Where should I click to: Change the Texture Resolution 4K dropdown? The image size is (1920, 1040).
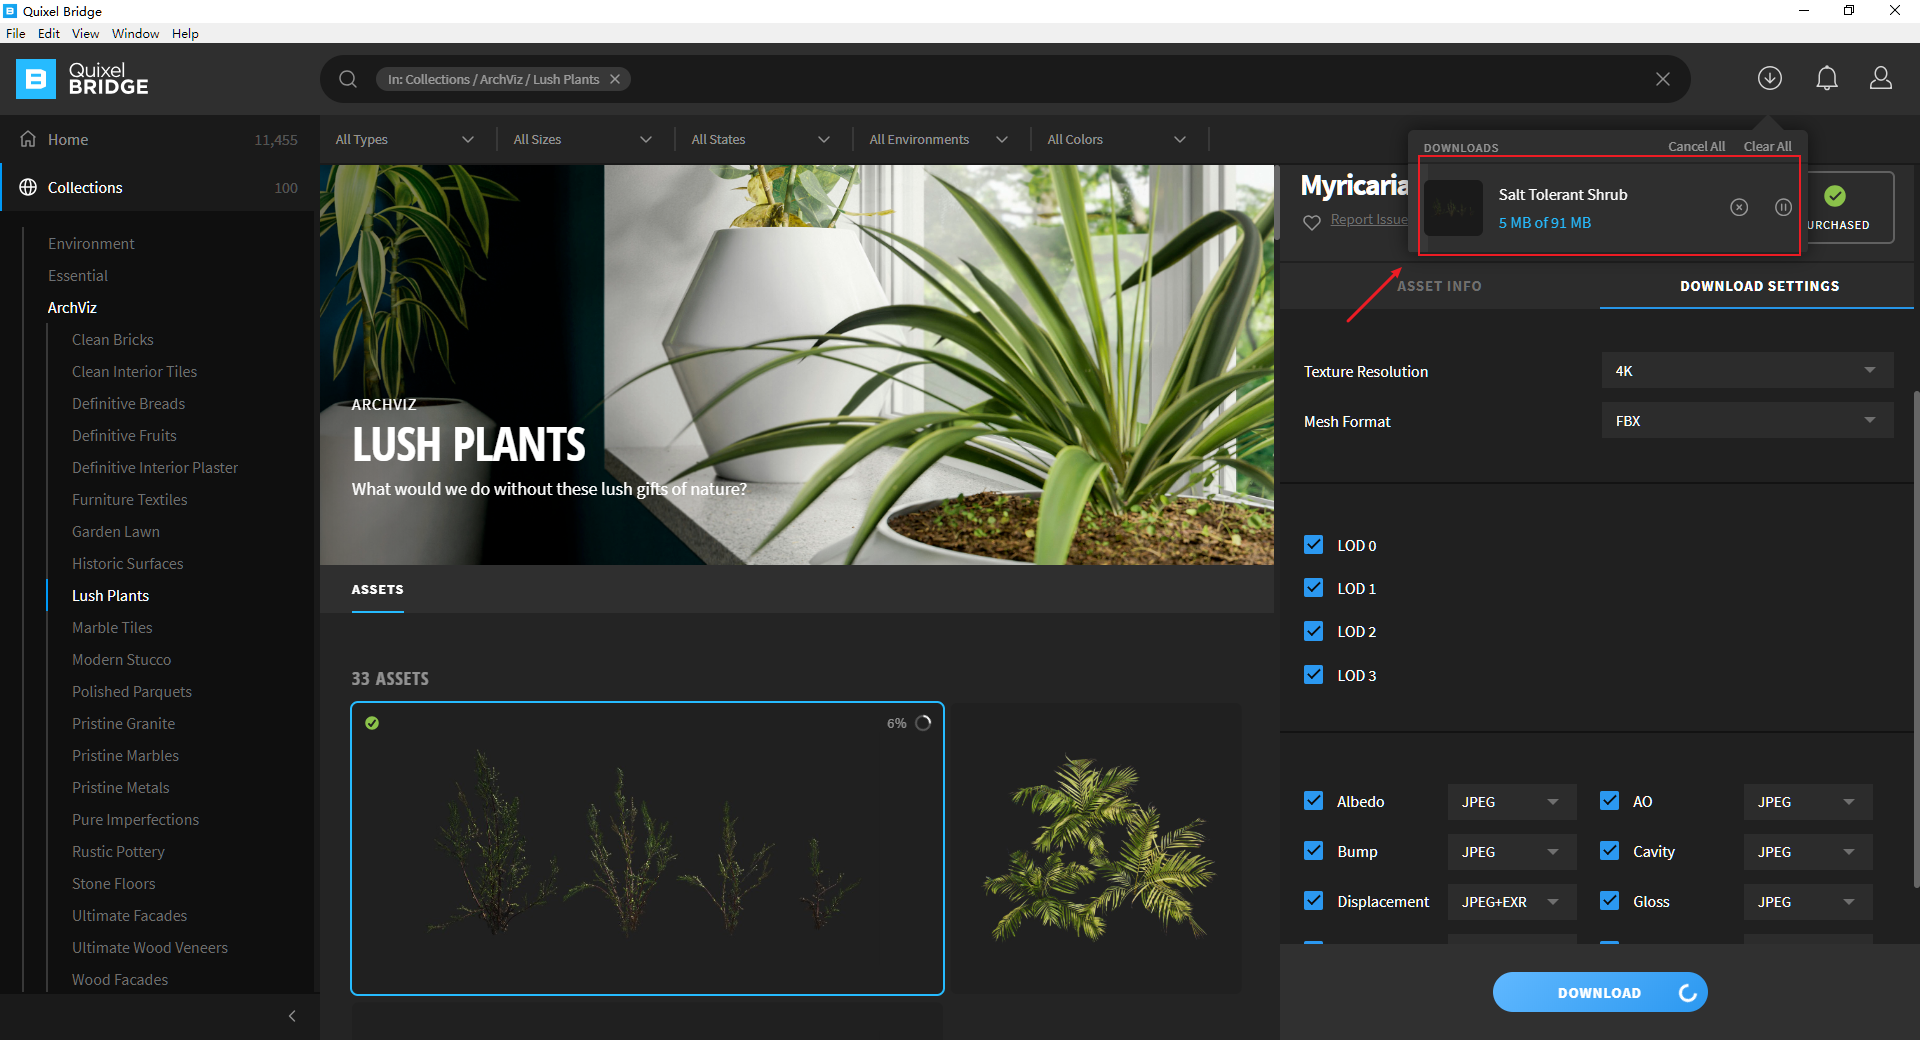pyautogui.click(x=1747, y=371)
